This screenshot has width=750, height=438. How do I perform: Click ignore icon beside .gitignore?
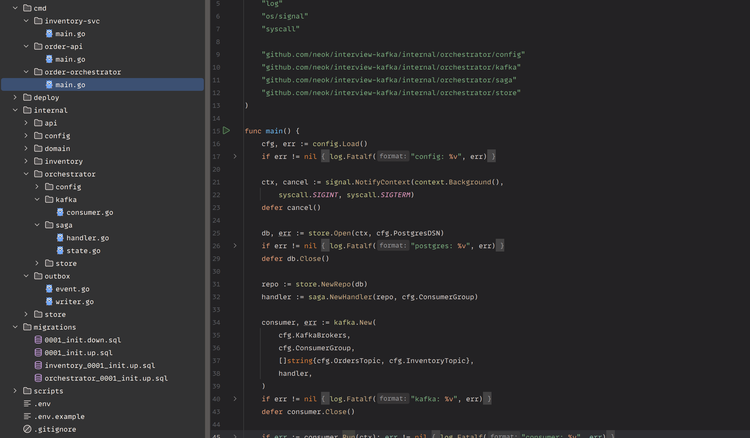coord(27,429)
